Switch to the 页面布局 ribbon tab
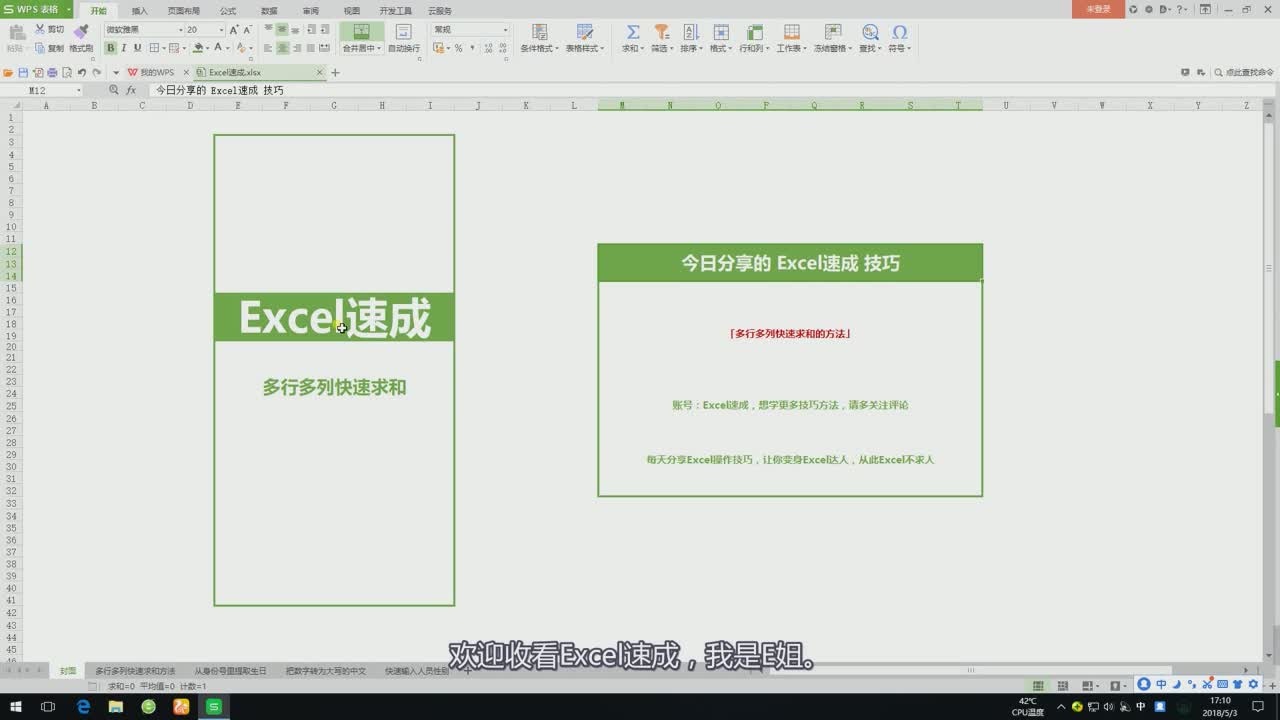 (183, 10)
